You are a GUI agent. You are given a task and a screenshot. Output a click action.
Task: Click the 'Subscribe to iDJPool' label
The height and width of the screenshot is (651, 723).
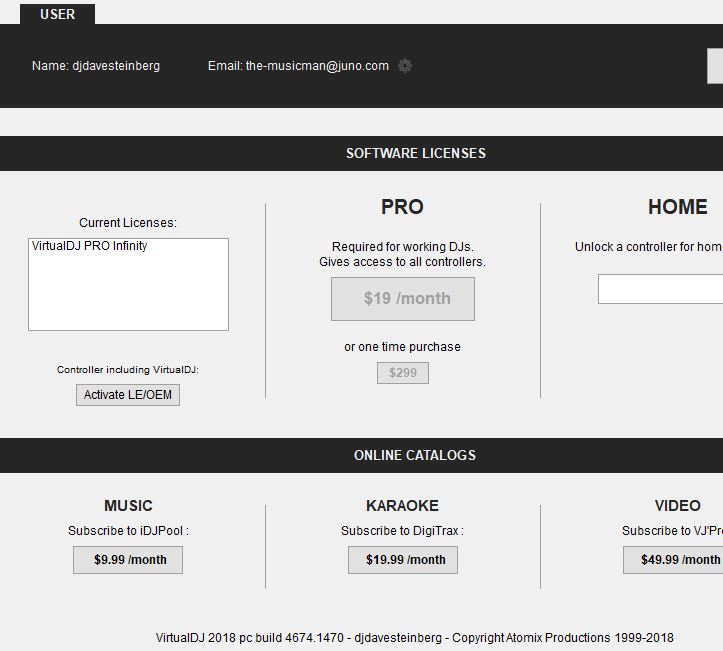pos(128,531)
